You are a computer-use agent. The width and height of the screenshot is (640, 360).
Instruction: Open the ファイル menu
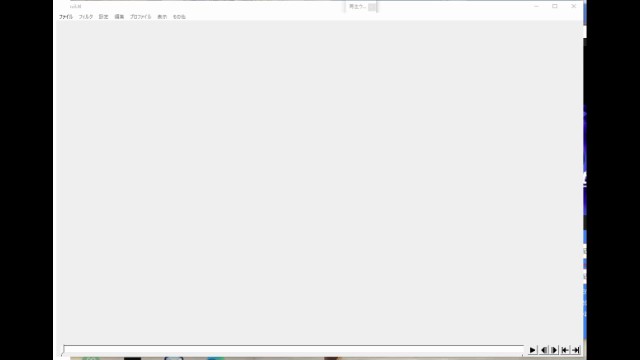(66, 17)
